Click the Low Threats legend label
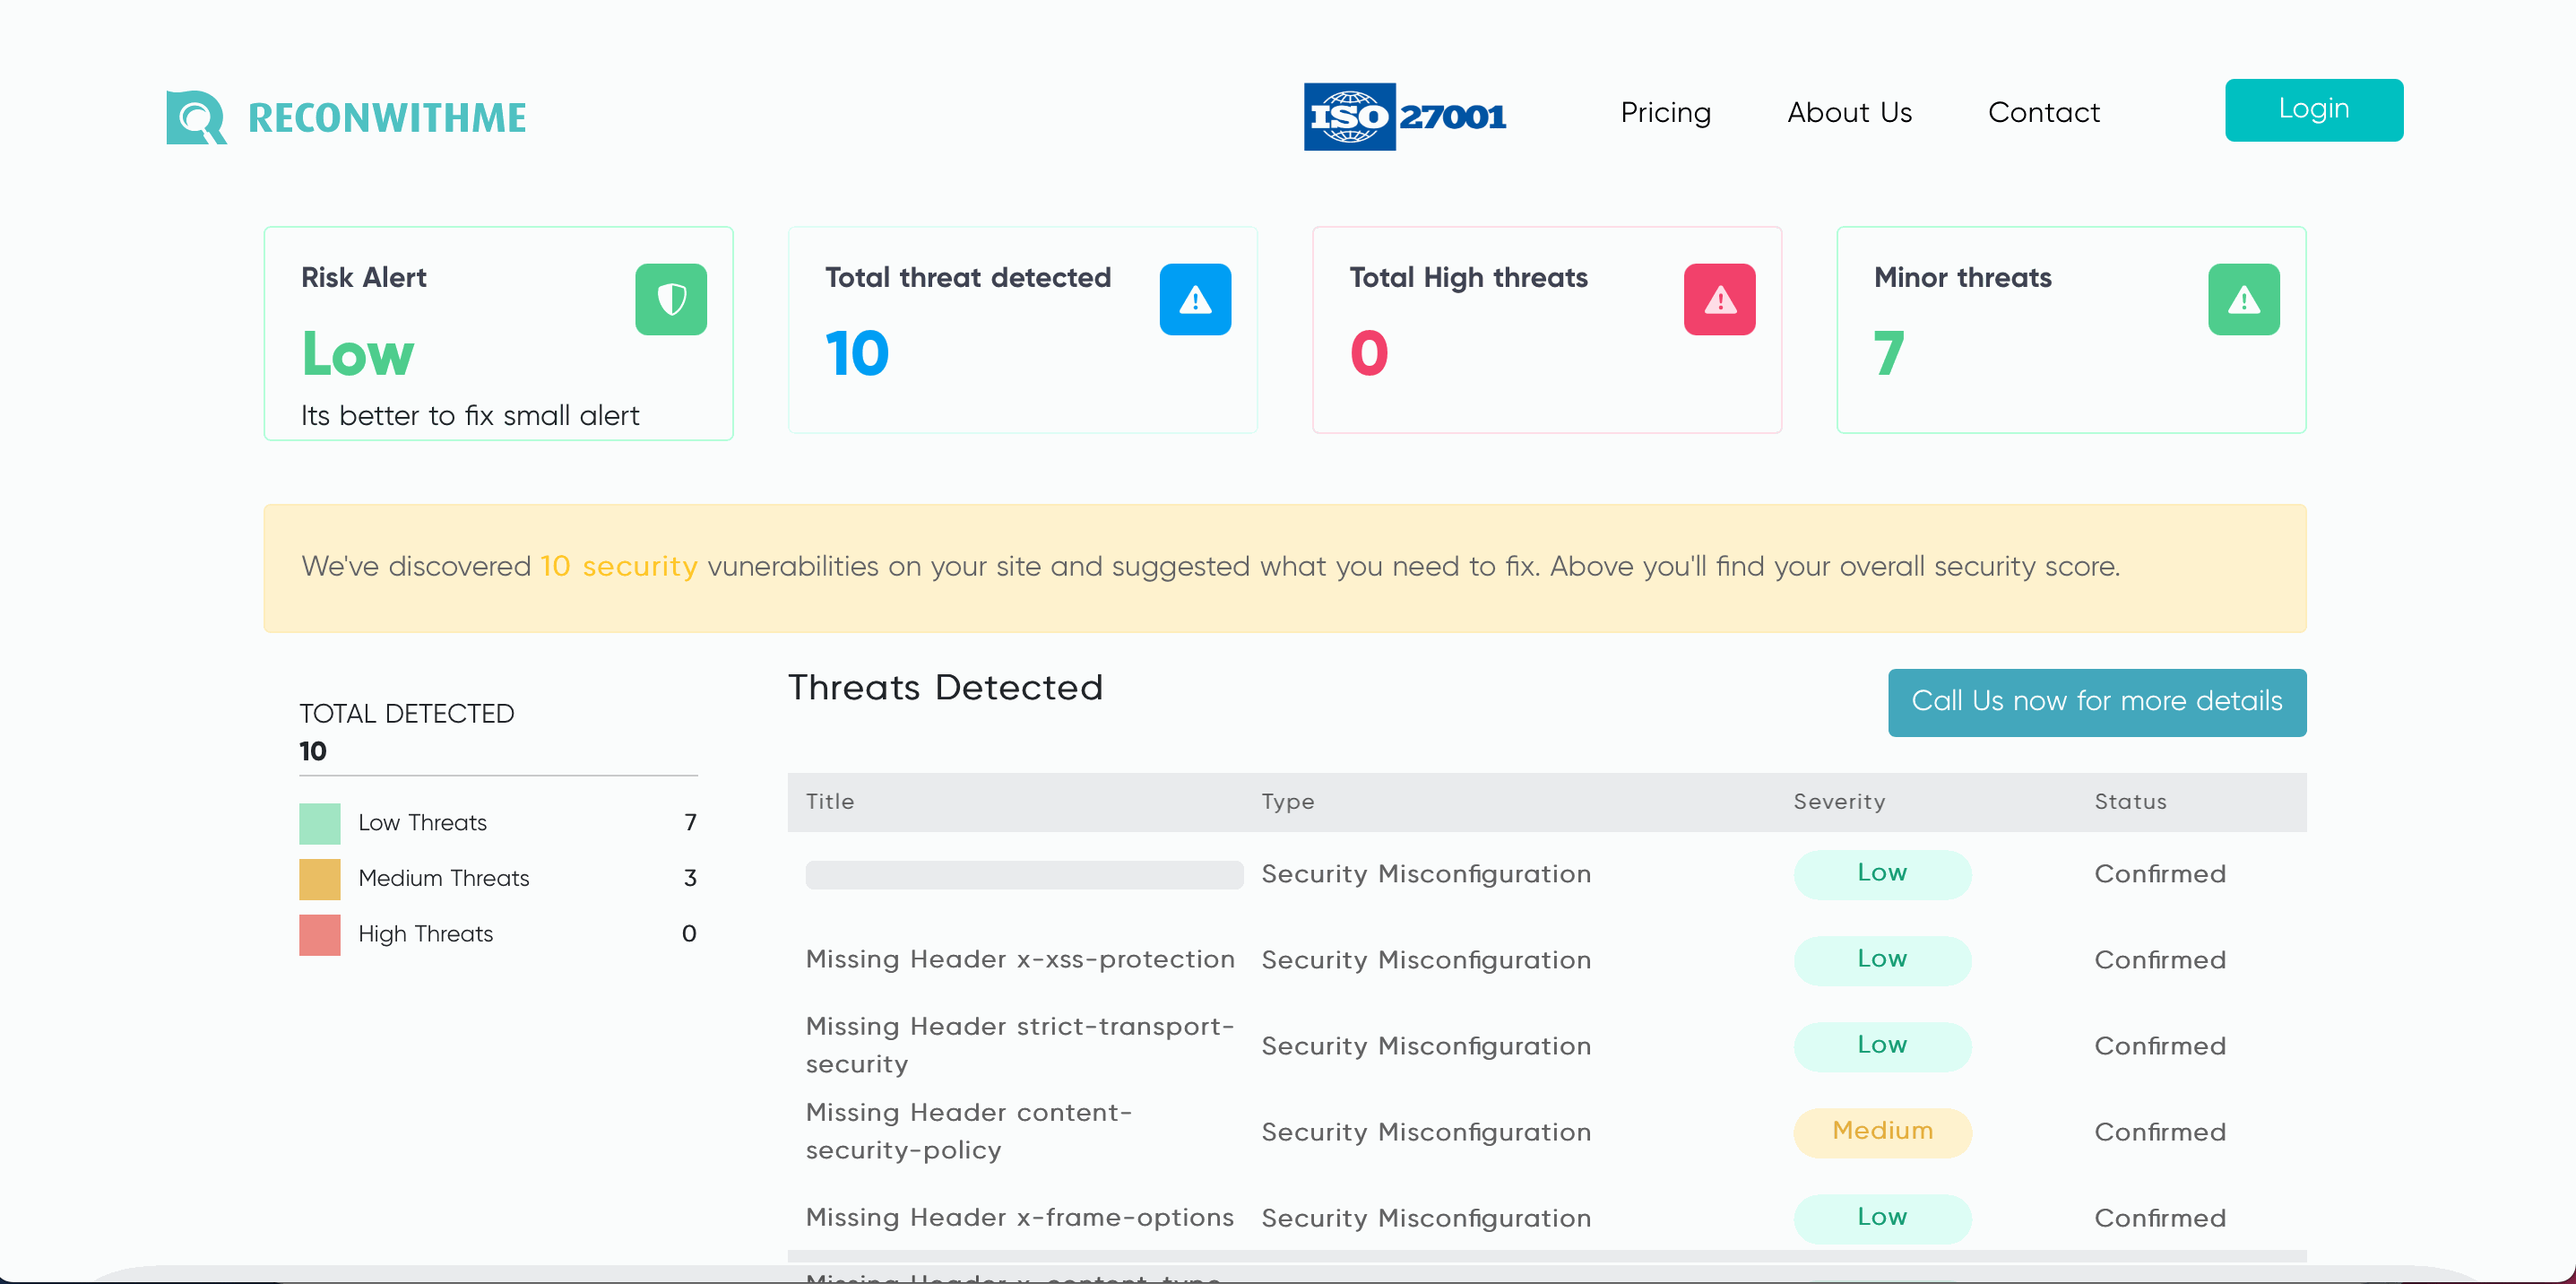 pyautogui.click(x=422, y=823)
